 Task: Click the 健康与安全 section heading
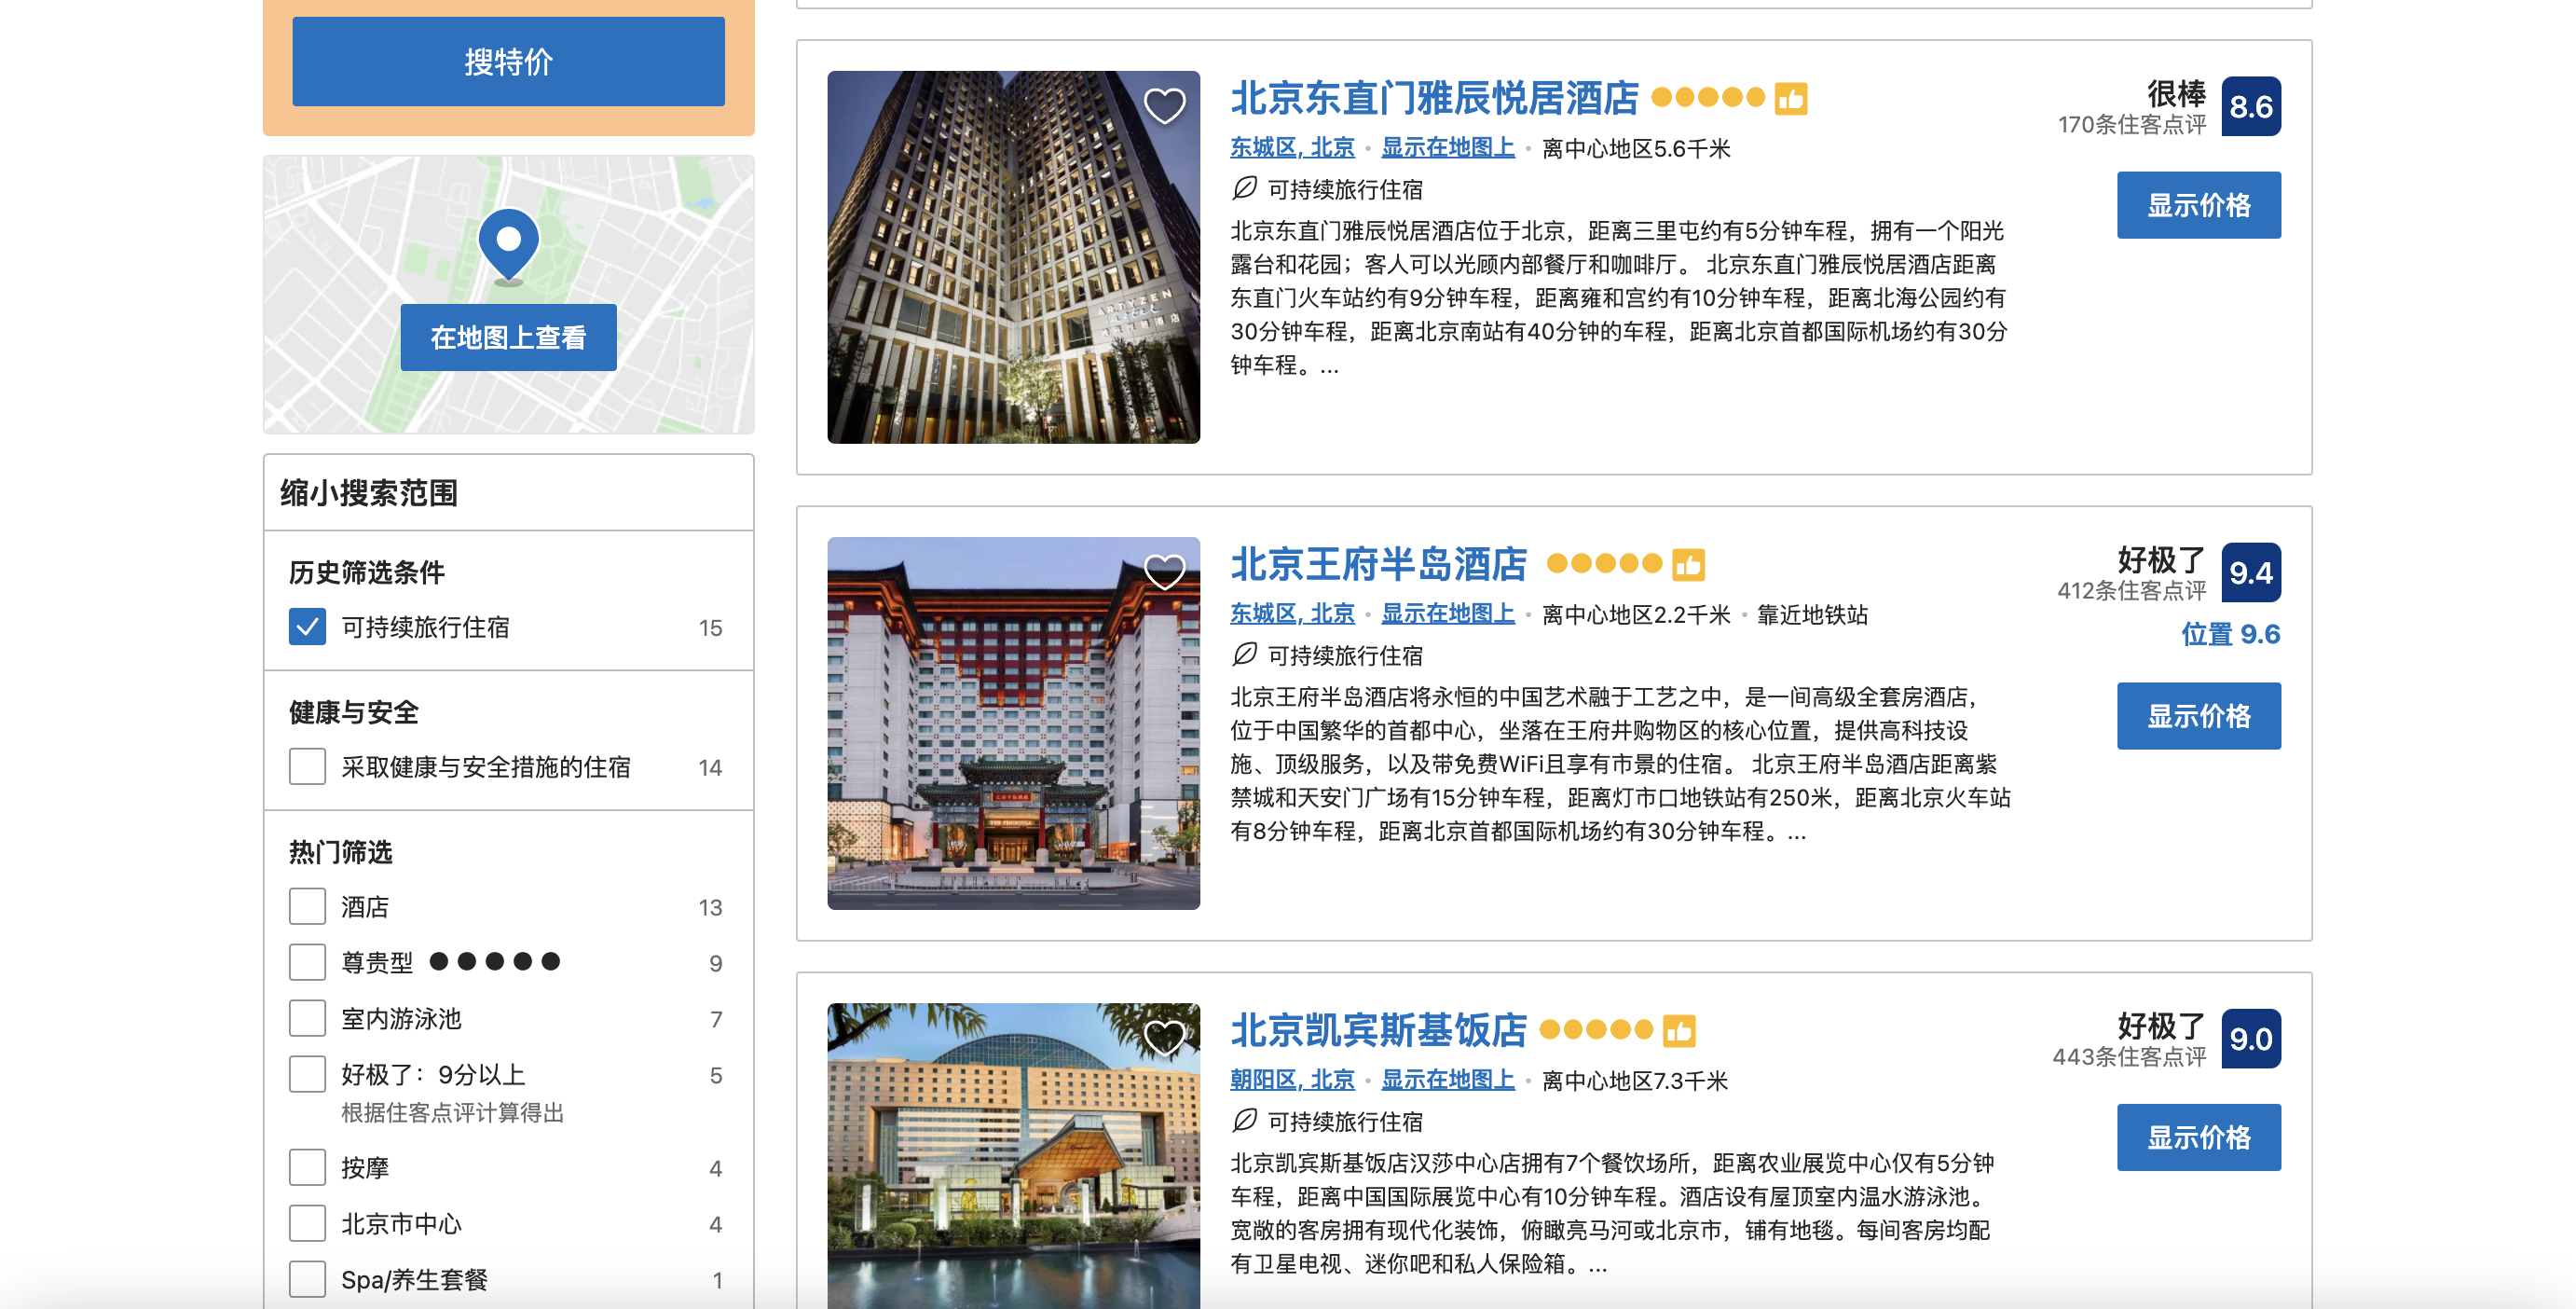[x=354, y=712]
